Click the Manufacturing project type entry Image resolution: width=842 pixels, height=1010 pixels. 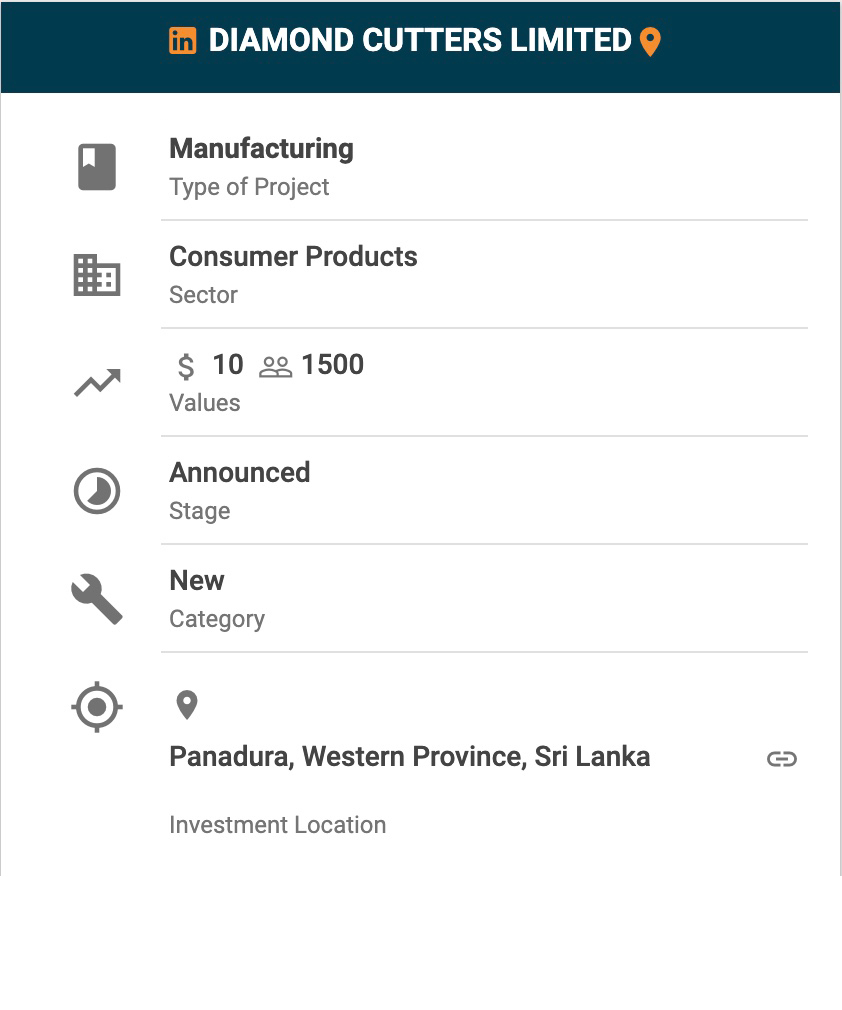click(262, 149)
